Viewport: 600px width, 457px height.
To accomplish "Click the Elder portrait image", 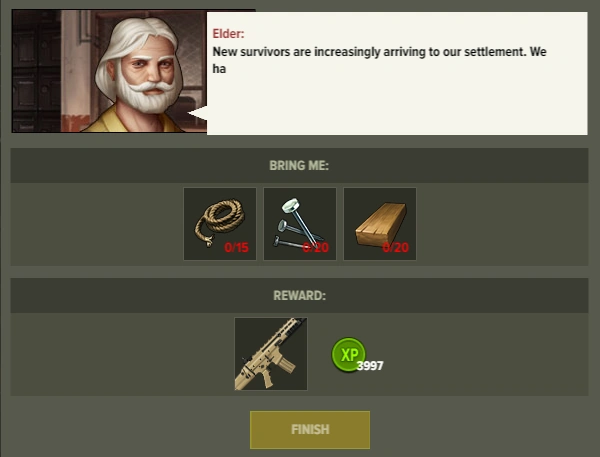I will pyautogui.click(x=109, y=72).
